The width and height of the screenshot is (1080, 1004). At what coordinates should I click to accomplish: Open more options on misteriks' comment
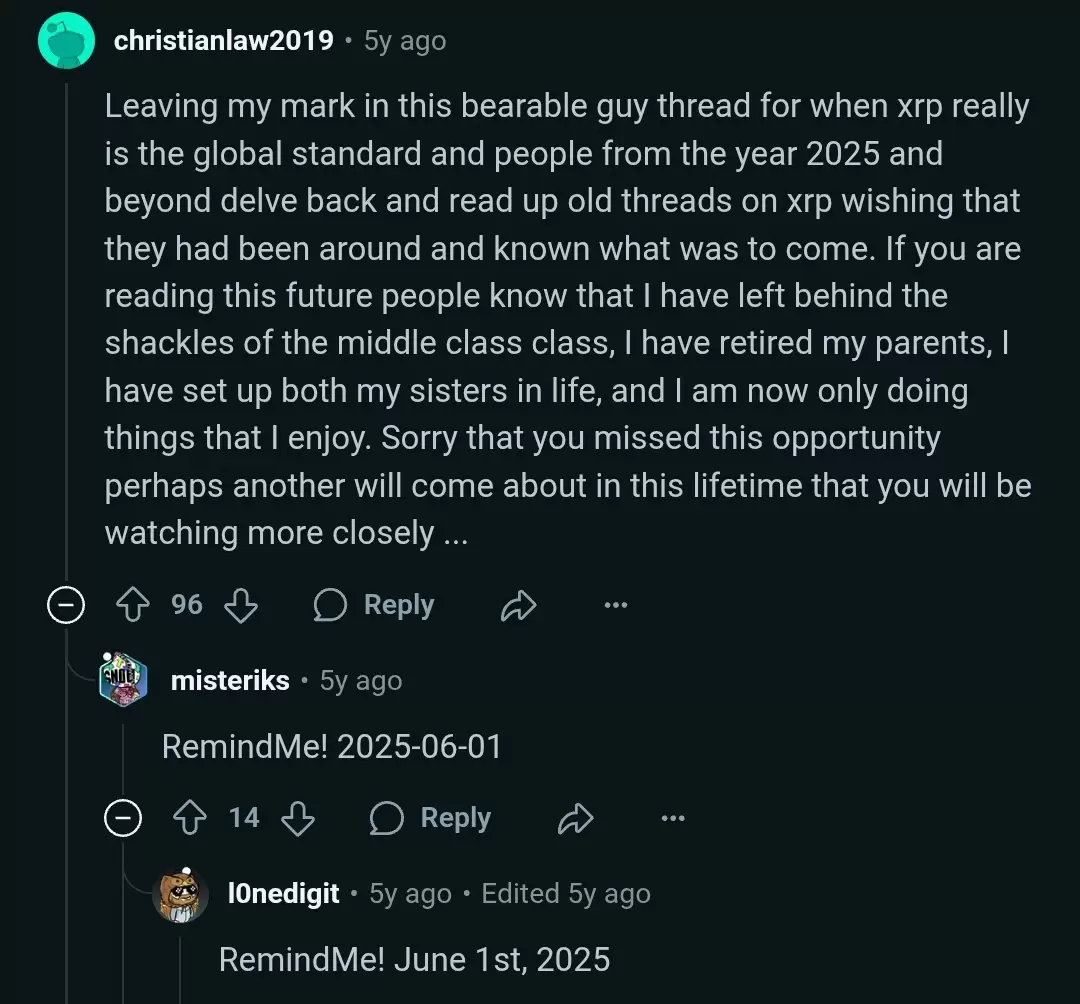673,818
